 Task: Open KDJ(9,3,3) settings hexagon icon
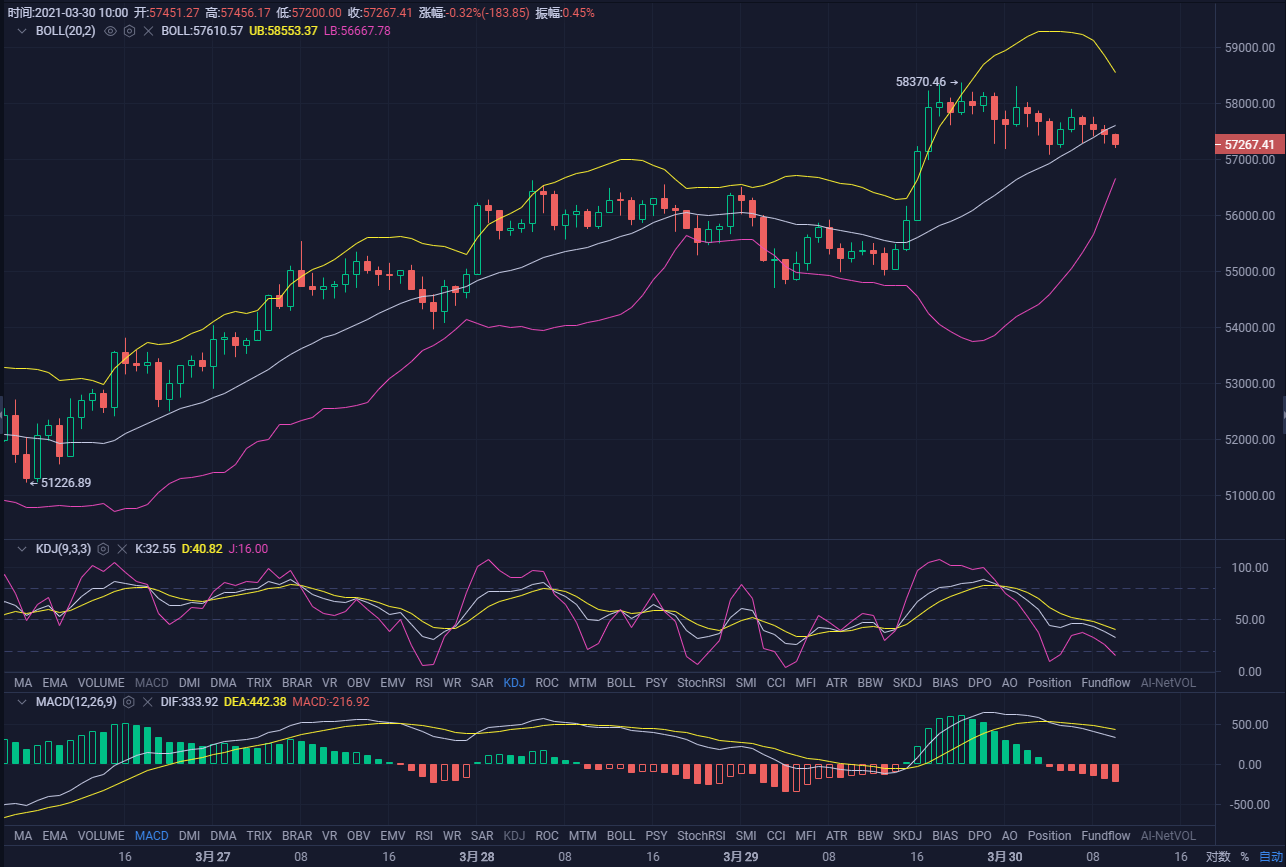point(103,549)
